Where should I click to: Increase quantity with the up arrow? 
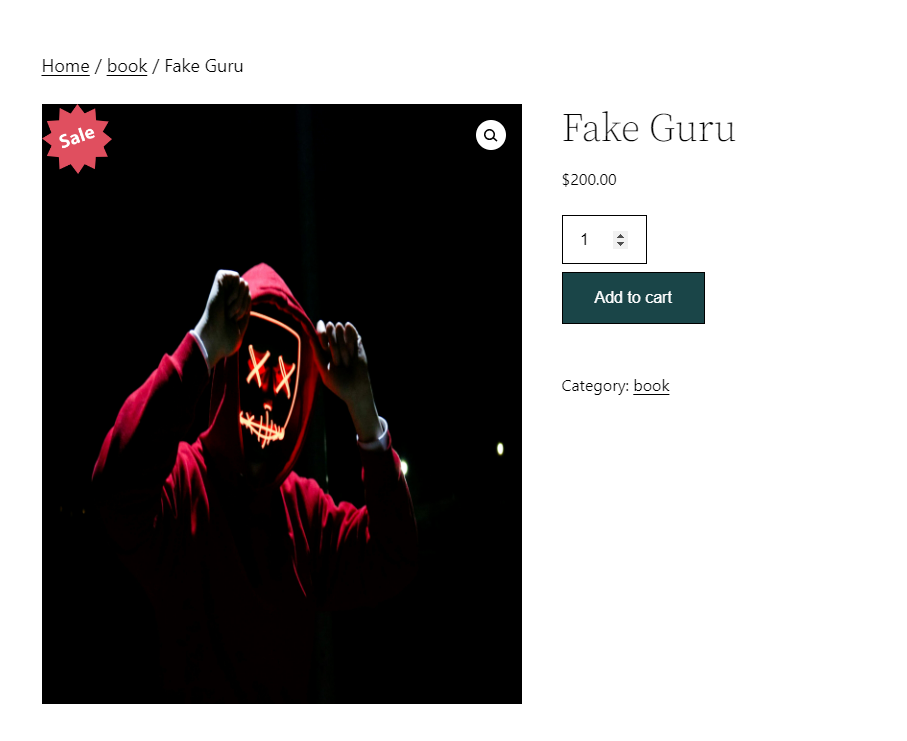[620, 236]
